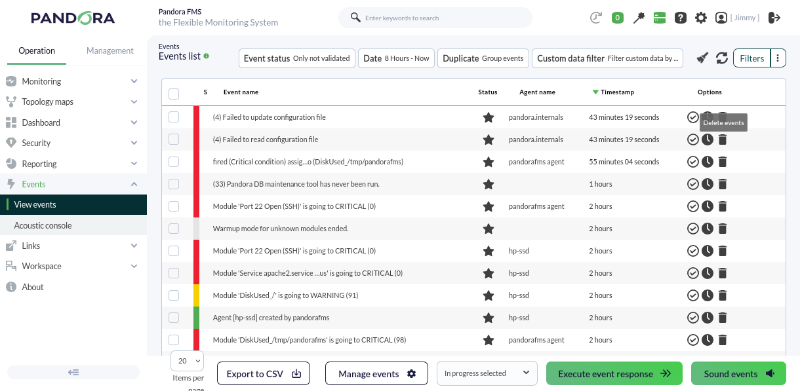This screenshot has width=800, height=391.
Task: Delete the 'Warmup mode' event
Action: 722,229
